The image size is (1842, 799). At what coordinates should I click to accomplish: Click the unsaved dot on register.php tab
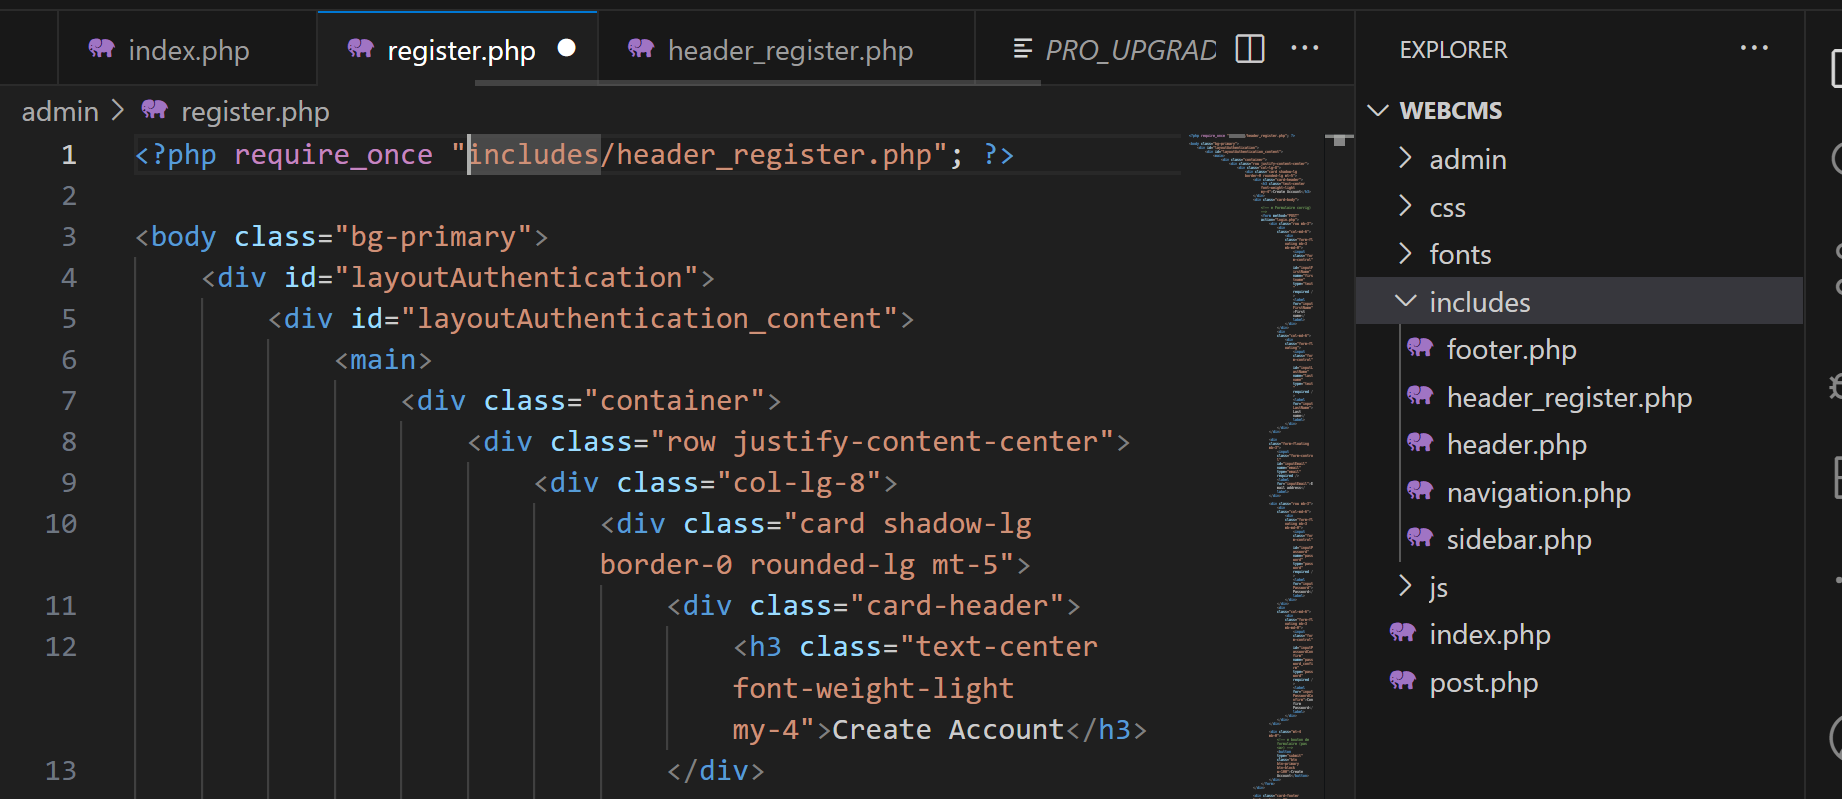pos(566,49)
